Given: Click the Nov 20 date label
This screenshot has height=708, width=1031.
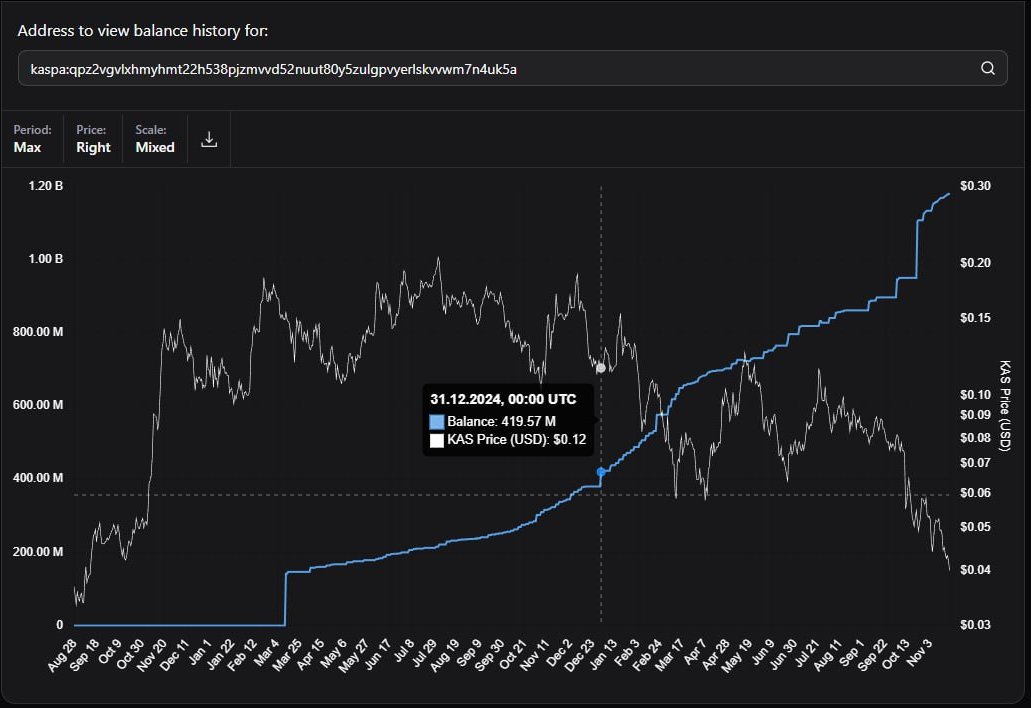Looking at the screenshot, I should 152,655.
